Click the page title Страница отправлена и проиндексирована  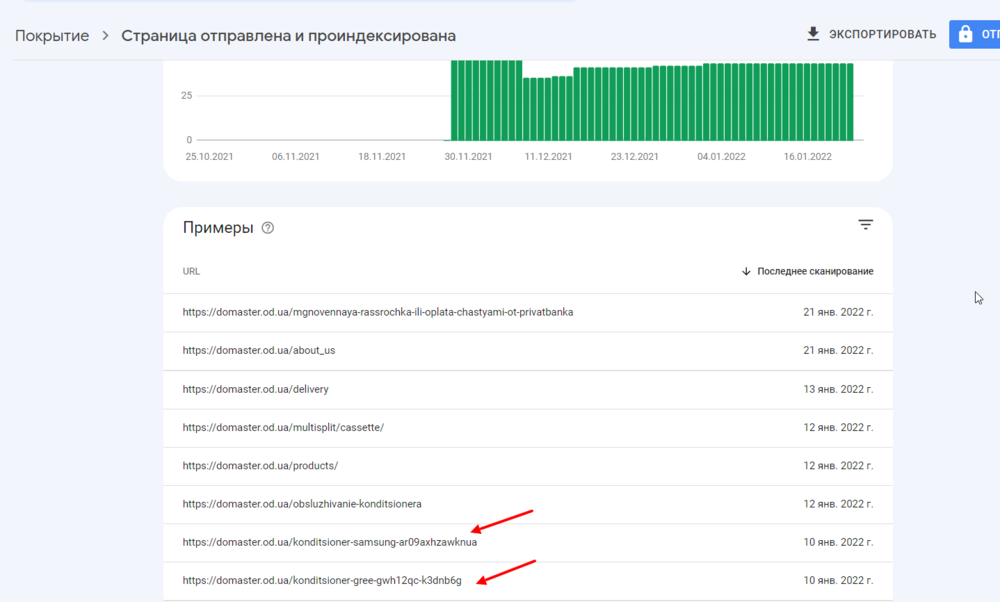click(x=288, y=36)
